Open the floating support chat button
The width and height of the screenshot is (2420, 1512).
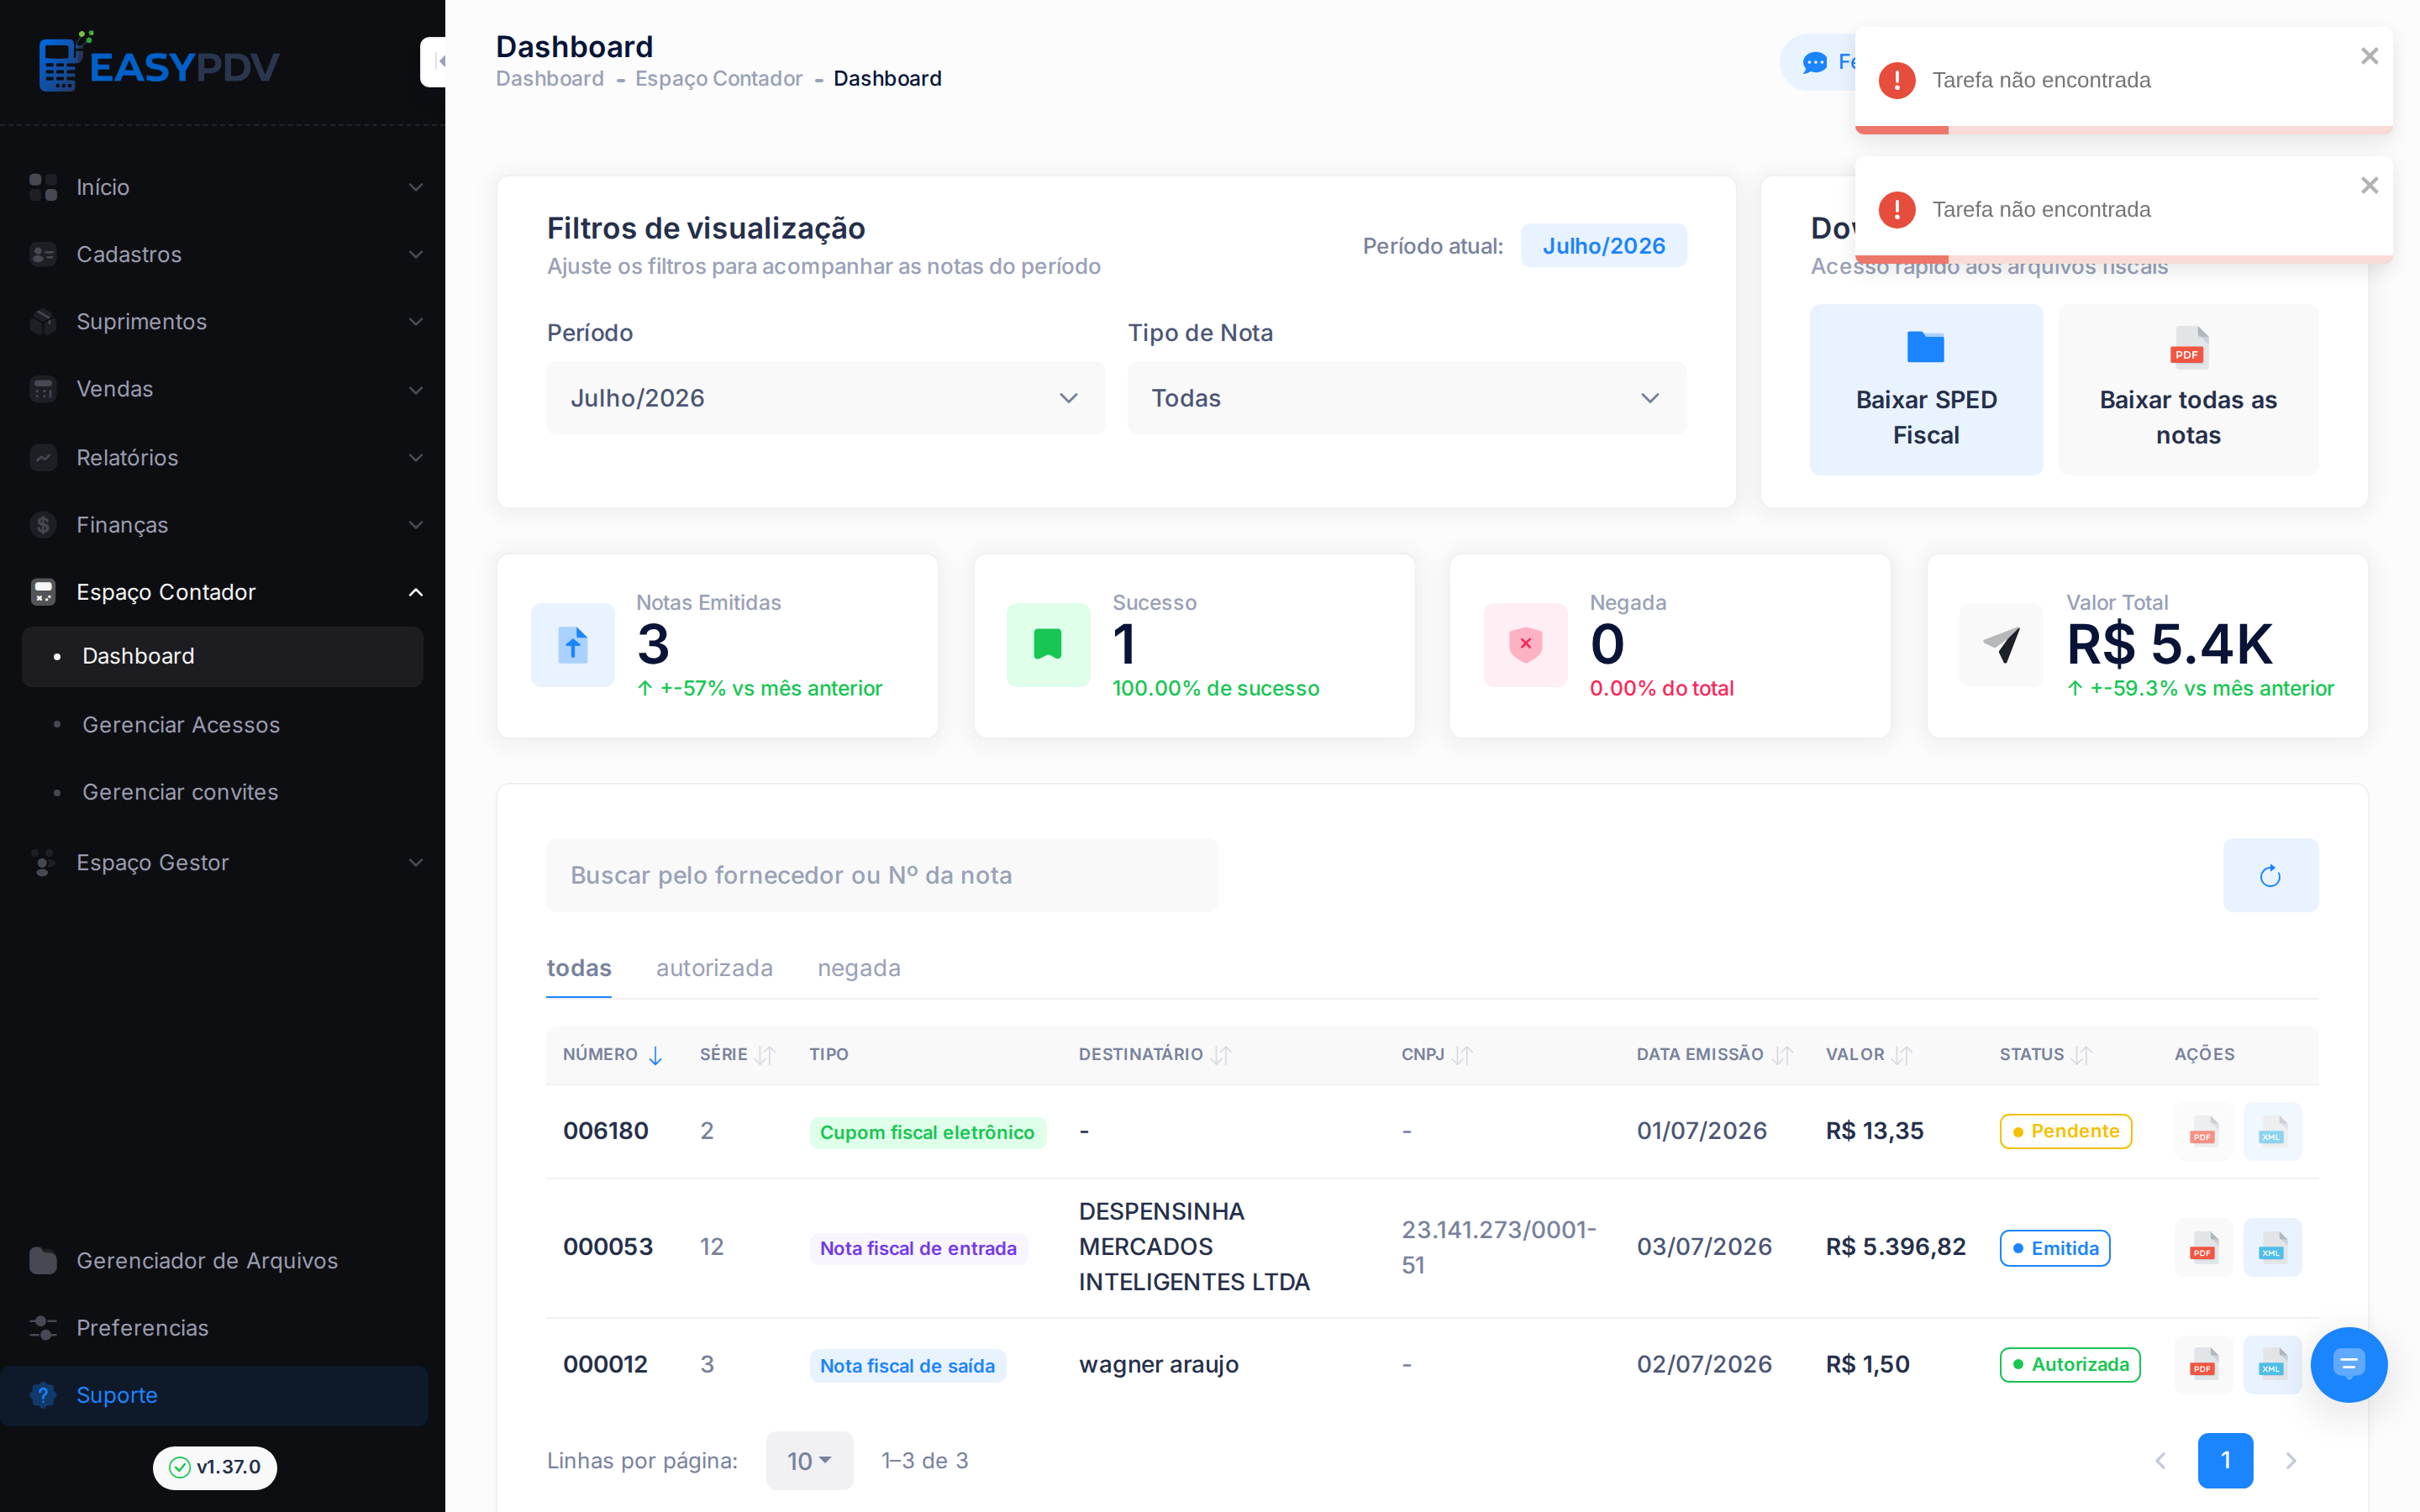(x=2348, y=1364)
